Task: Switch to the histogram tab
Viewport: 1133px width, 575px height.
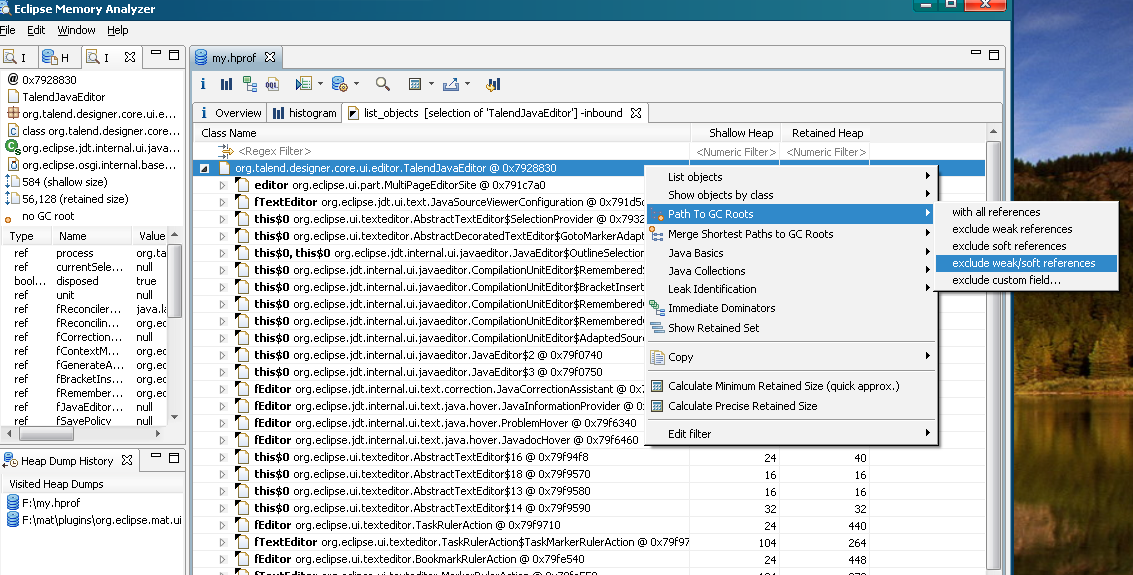Action: (304, 113)
